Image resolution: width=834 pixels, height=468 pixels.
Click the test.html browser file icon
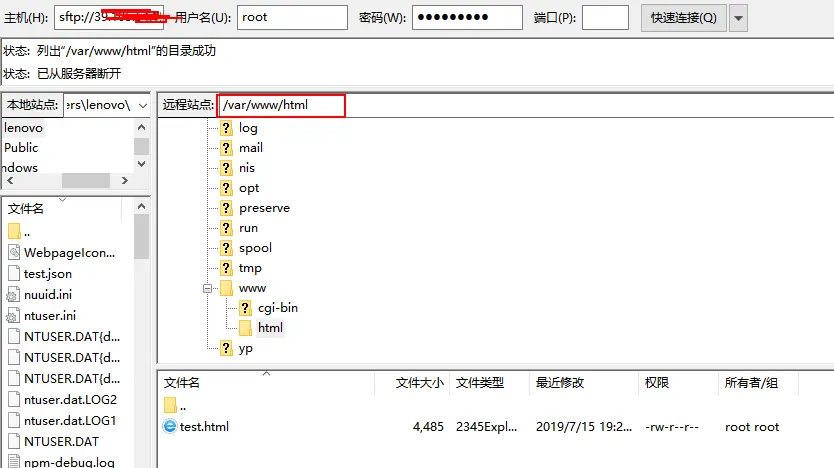click(x=170, y=426)
